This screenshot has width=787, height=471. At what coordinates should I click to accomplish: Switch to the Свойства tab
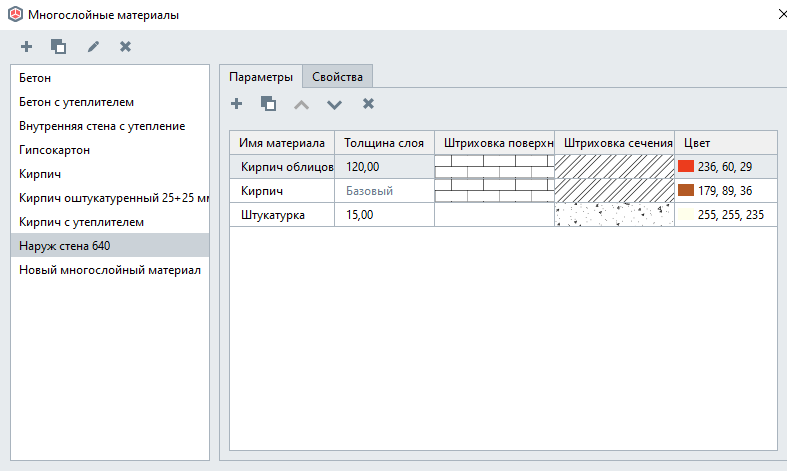(x=338, y=77)
